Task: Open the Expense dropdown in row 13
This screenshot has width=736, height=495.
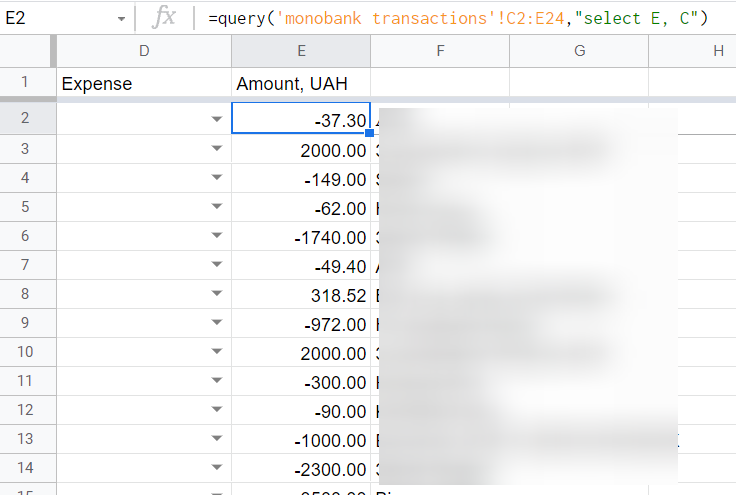Action: 216,439
